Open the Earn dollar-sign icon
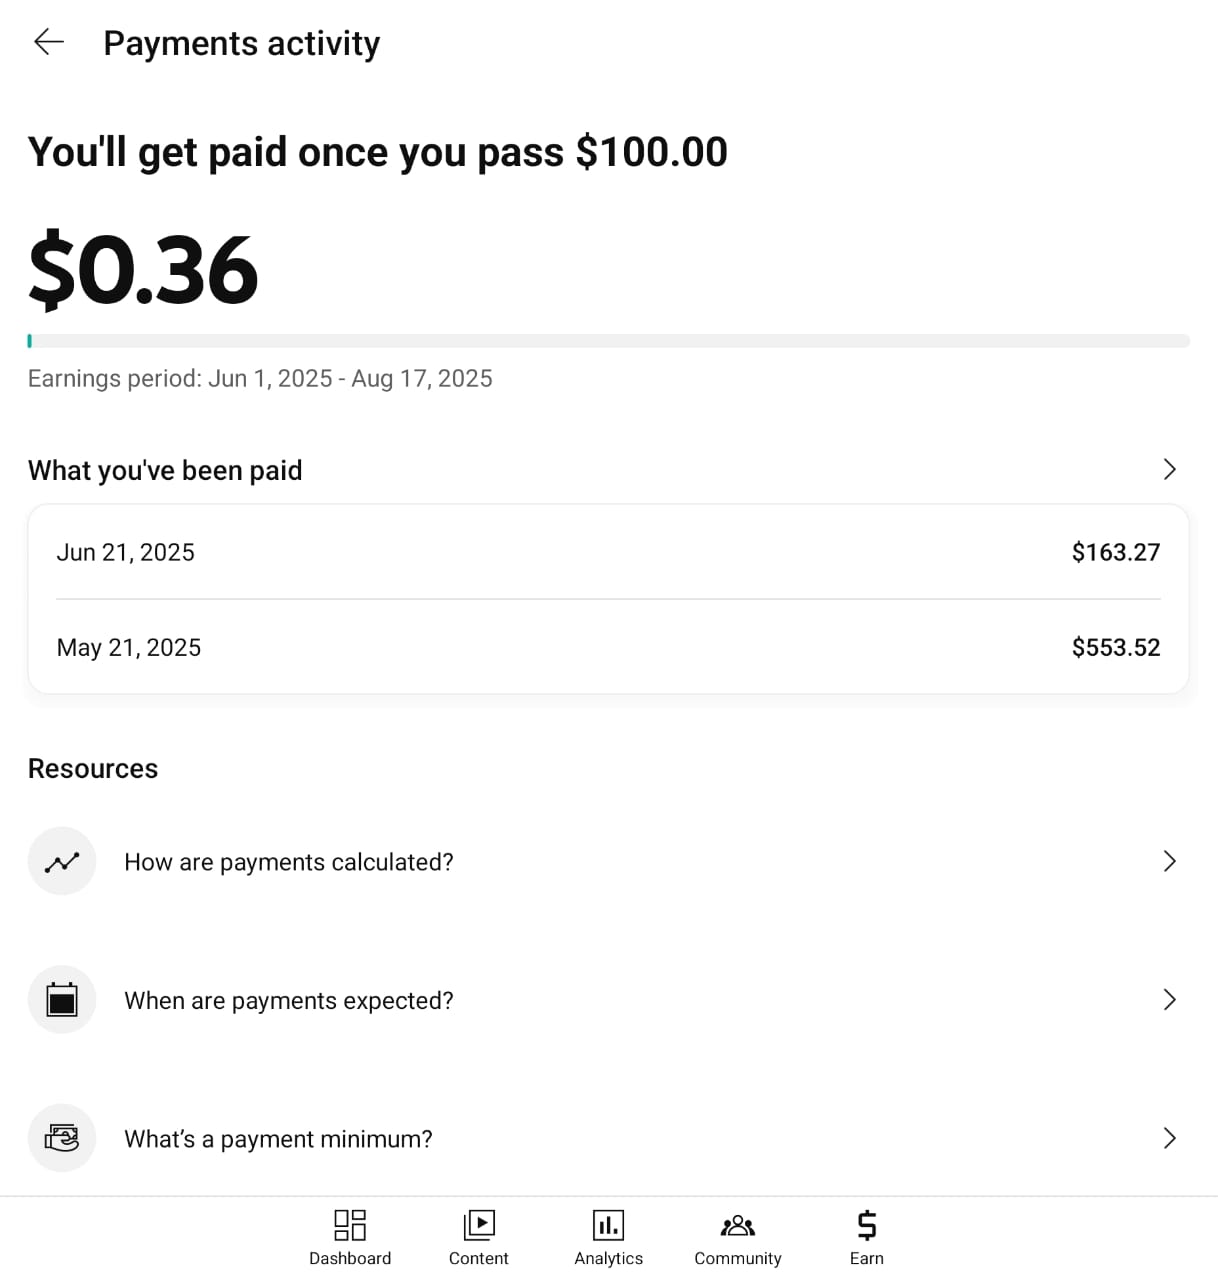The height and width of the screenshot is (1280, 1218). tap(867, 1224)
